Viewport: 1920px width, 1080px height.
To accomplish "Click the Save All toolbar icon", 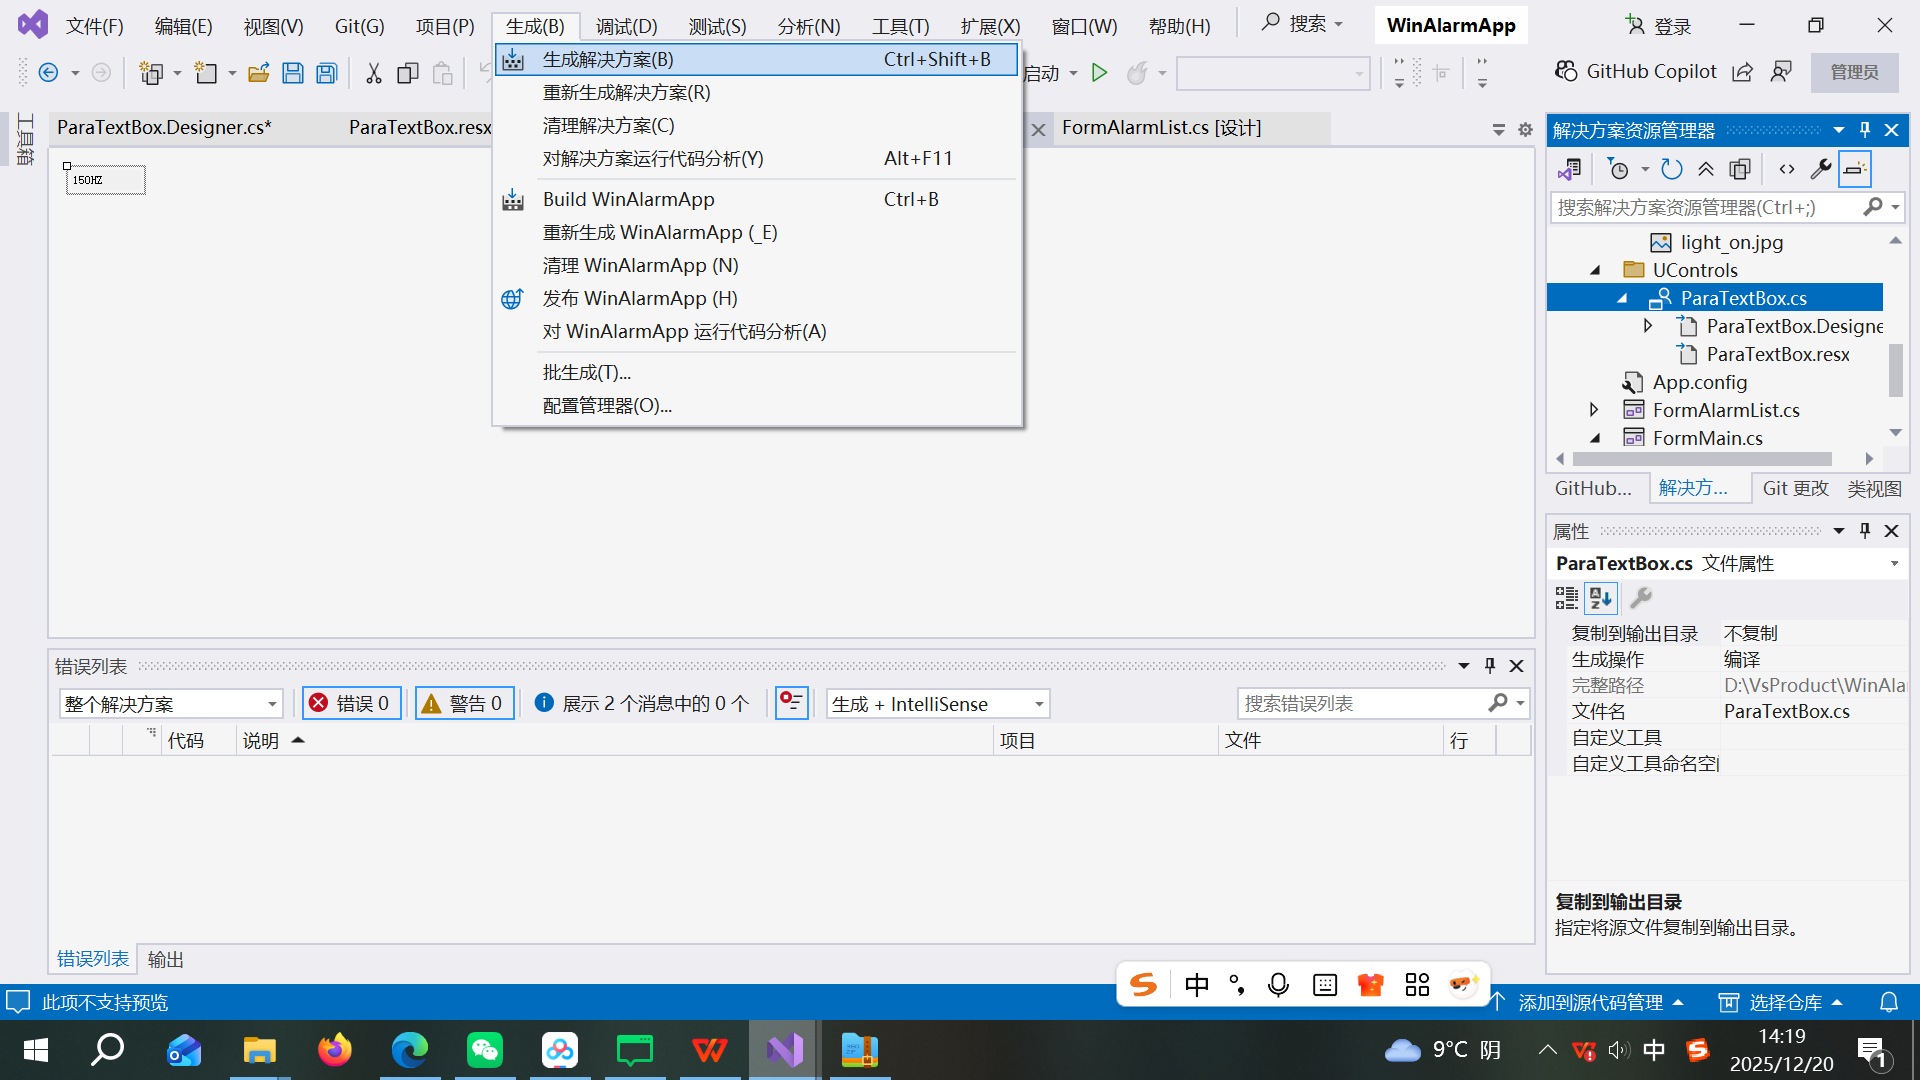I will click(327, 73).
